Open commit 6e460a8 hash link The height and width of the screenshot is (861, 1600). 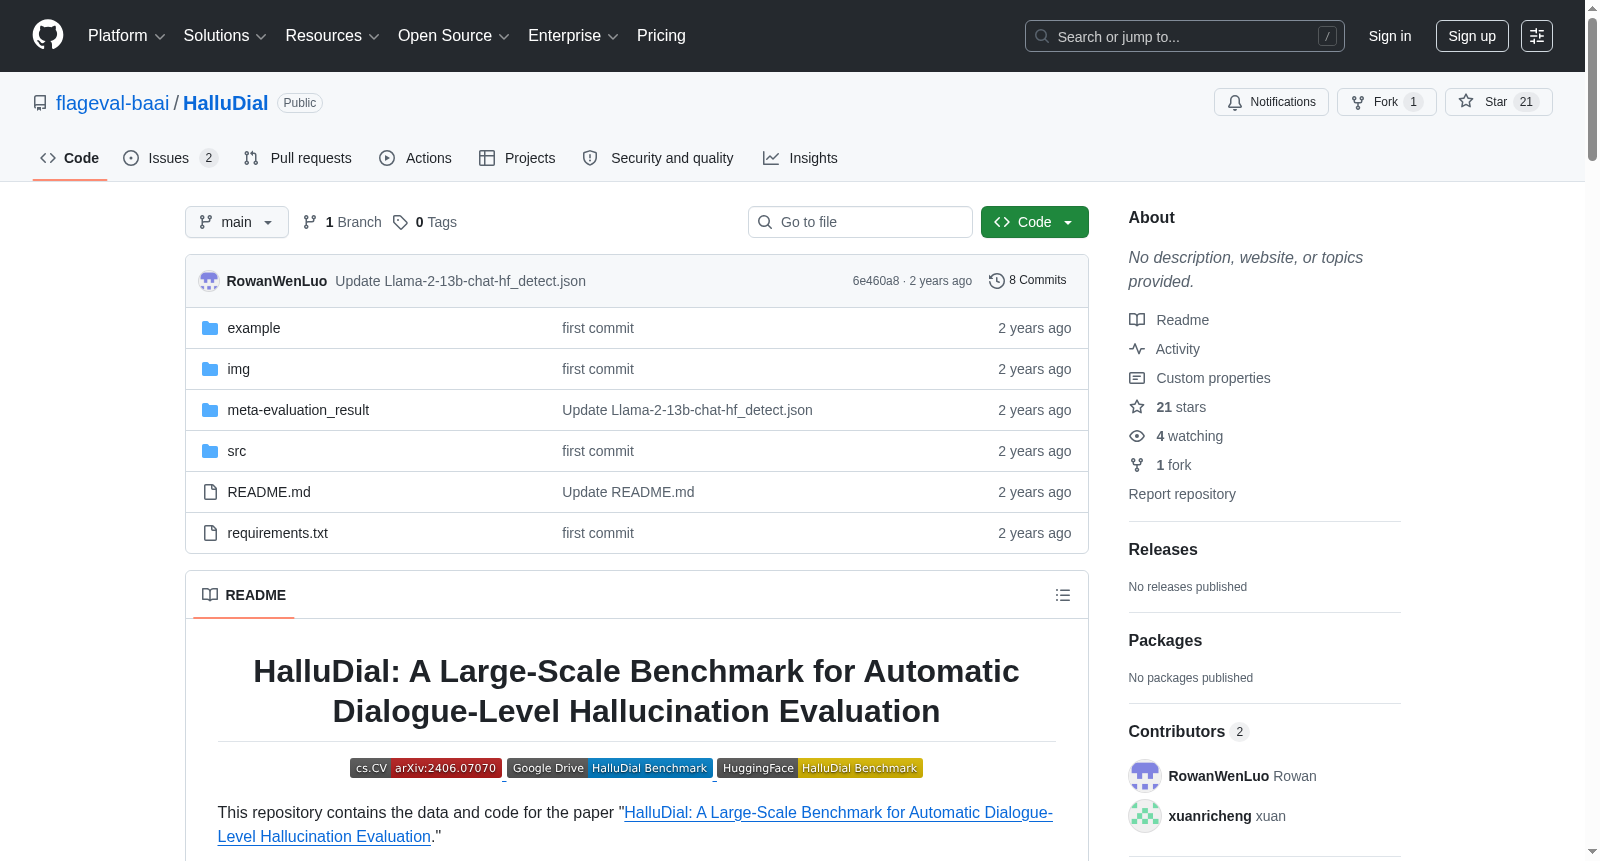pos(876,281)
